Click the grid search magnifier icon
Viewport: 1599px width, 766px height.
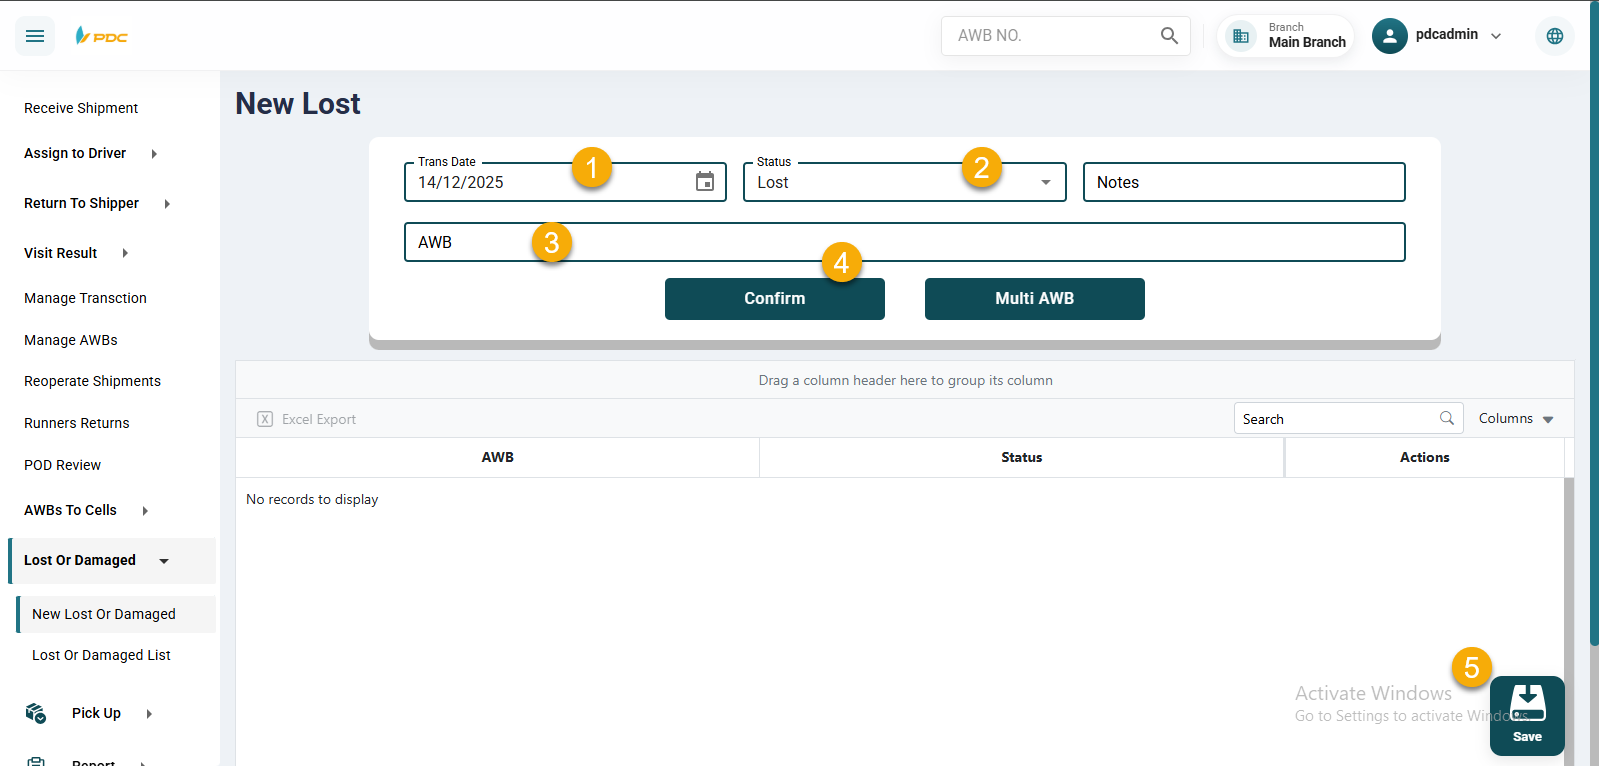click(x=1447, y=418)
